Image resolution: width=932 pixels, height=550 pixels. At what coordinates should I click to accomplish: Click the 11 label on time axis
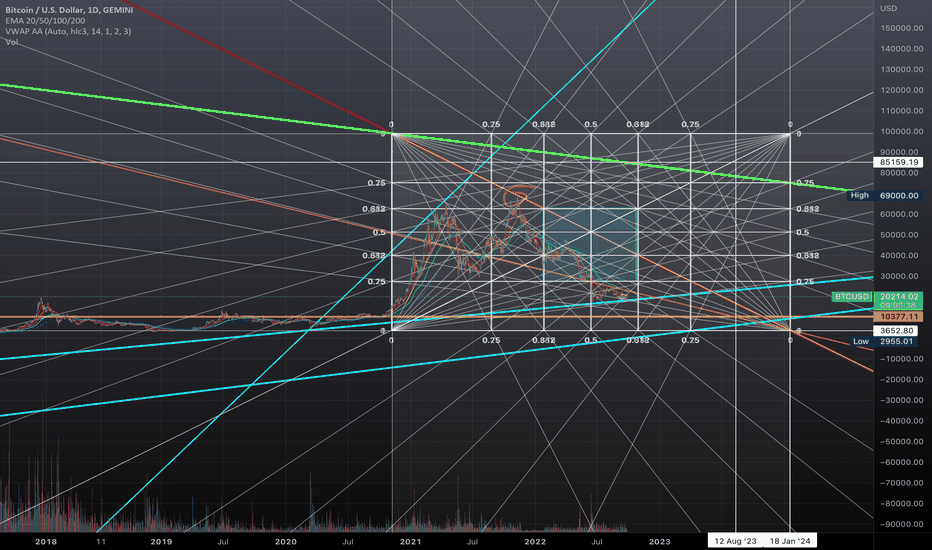(x=101, y=542)
